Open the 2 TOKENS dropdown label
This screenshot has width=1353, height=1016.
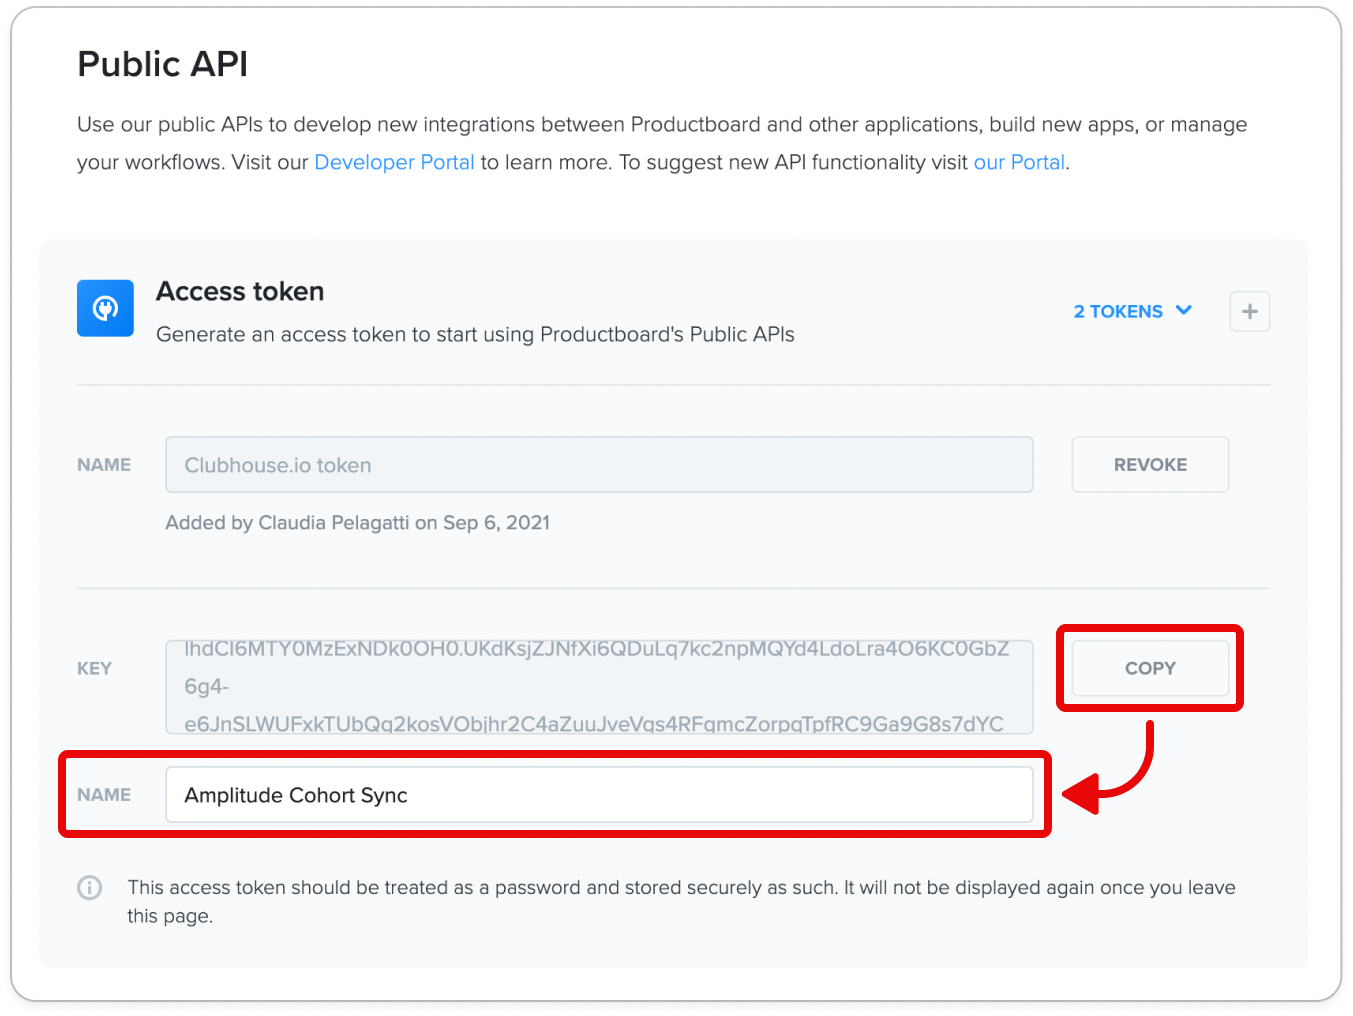1118,312
